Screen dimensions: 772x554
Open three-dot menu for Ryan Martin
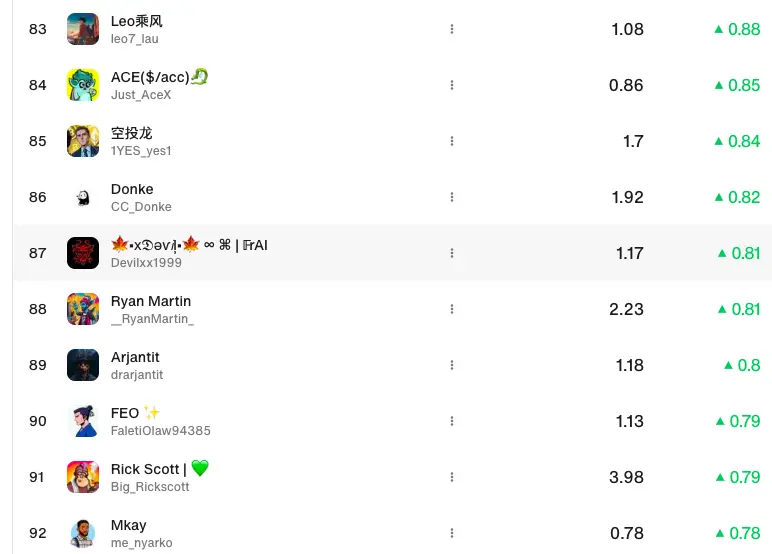pos(451,309)
